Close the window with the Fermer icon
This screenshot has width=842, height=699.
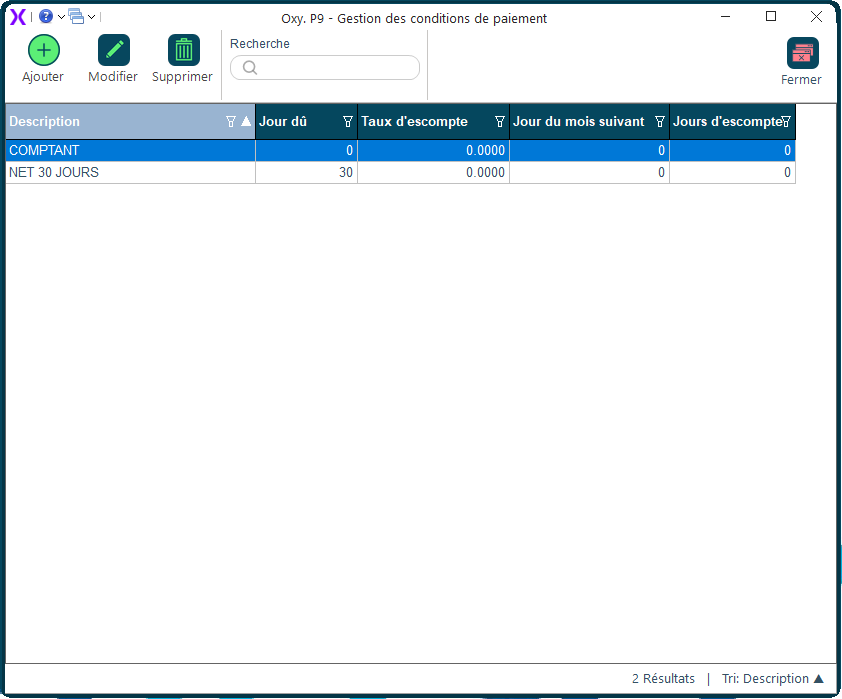coord(802,53)
